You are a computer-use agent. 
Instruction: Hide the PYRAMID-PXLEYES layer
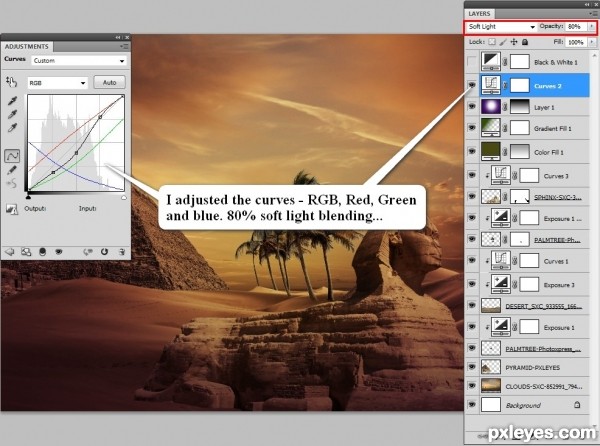click(x=472, y=367)
